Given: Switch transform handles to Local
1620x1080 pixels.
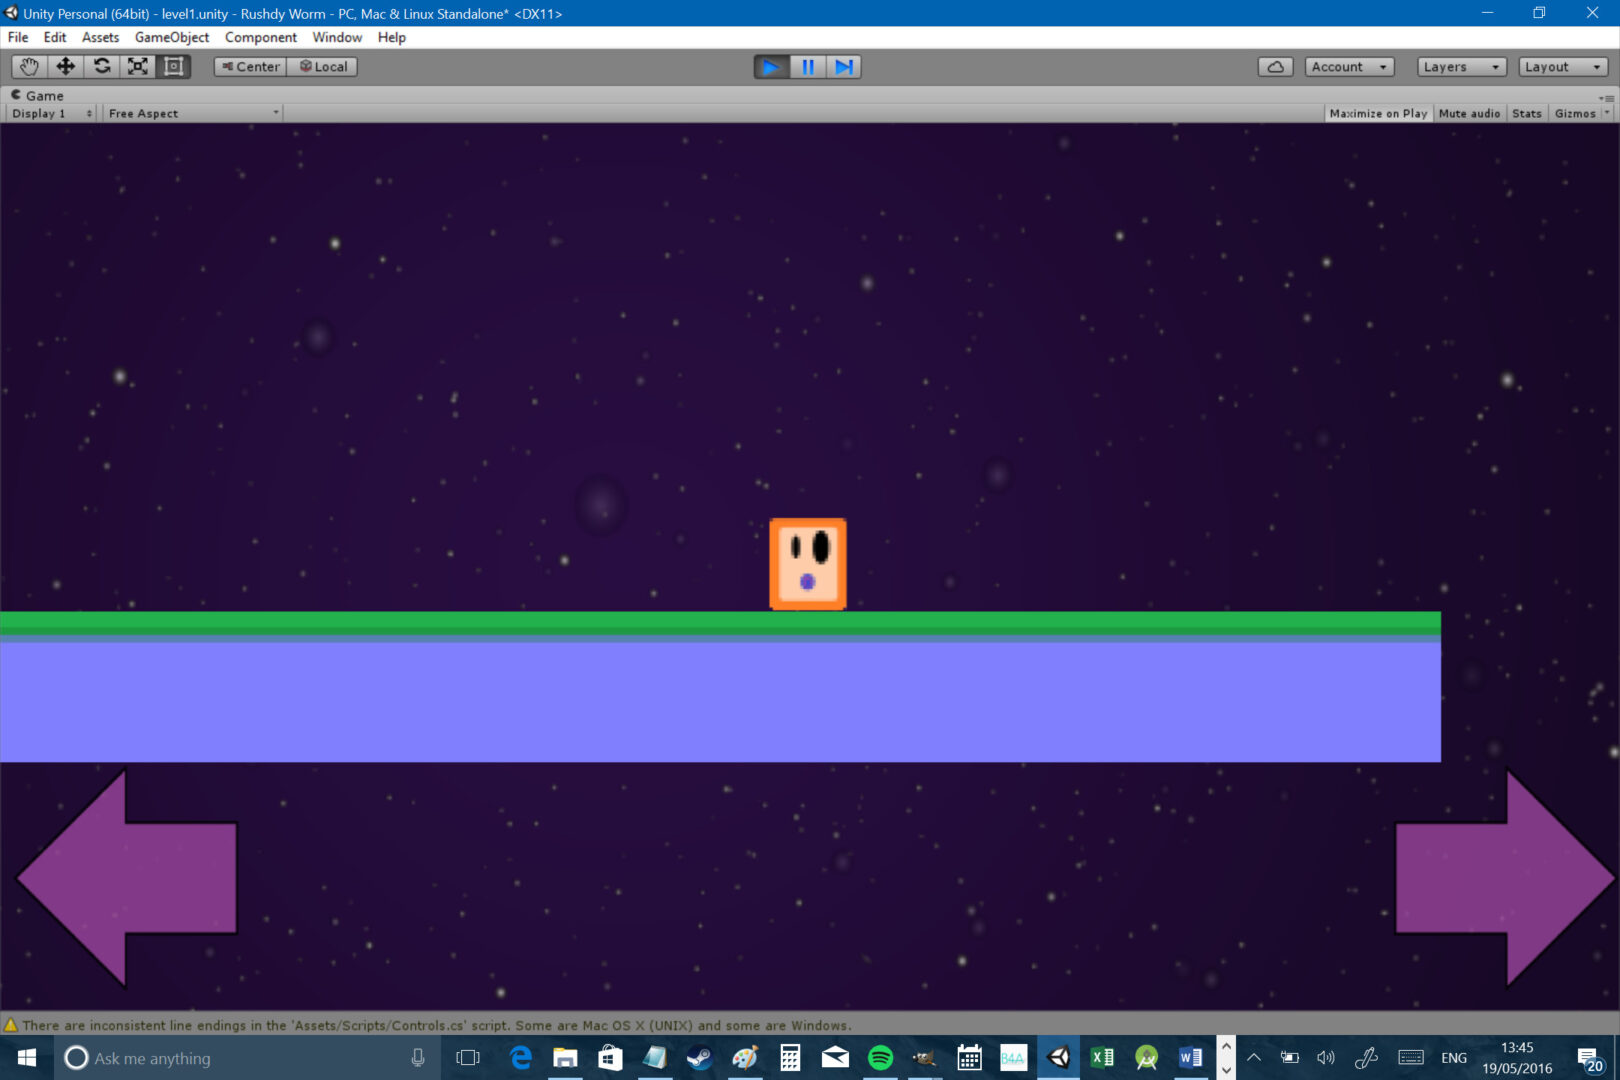Looking at the screenshot, I should (322, 66).
